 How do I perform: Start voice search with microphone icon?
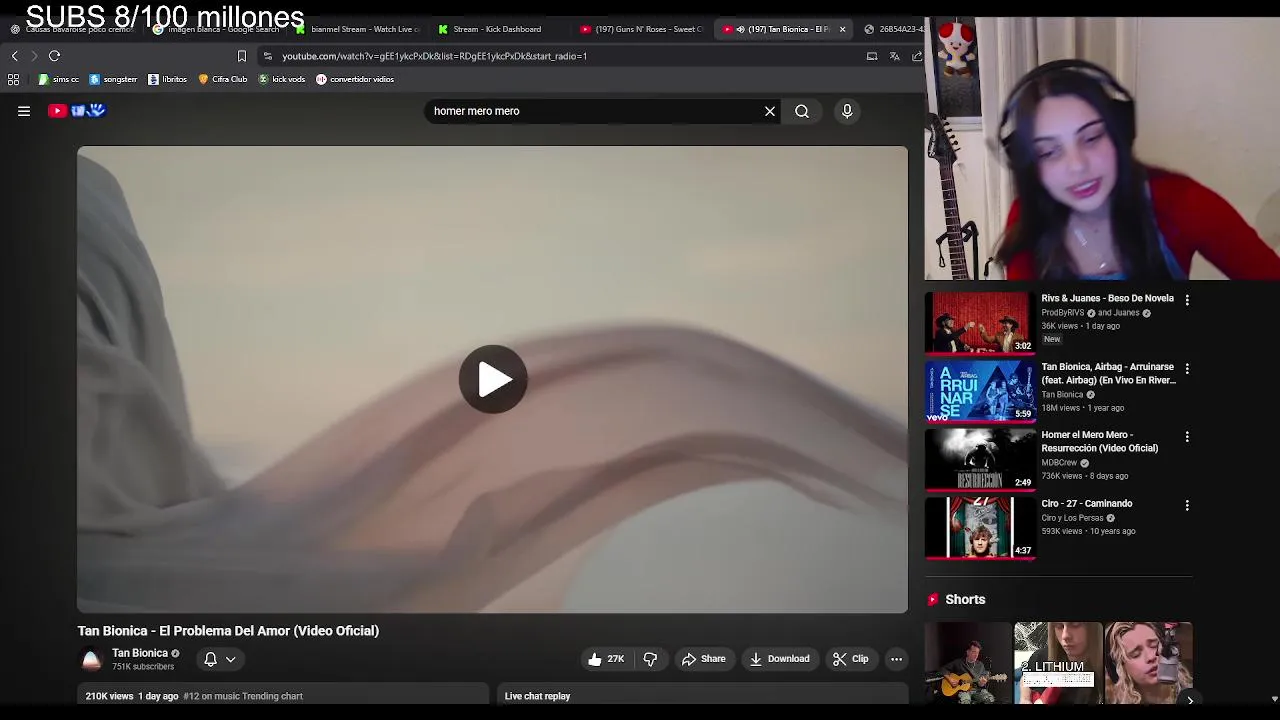pos(847,111)
